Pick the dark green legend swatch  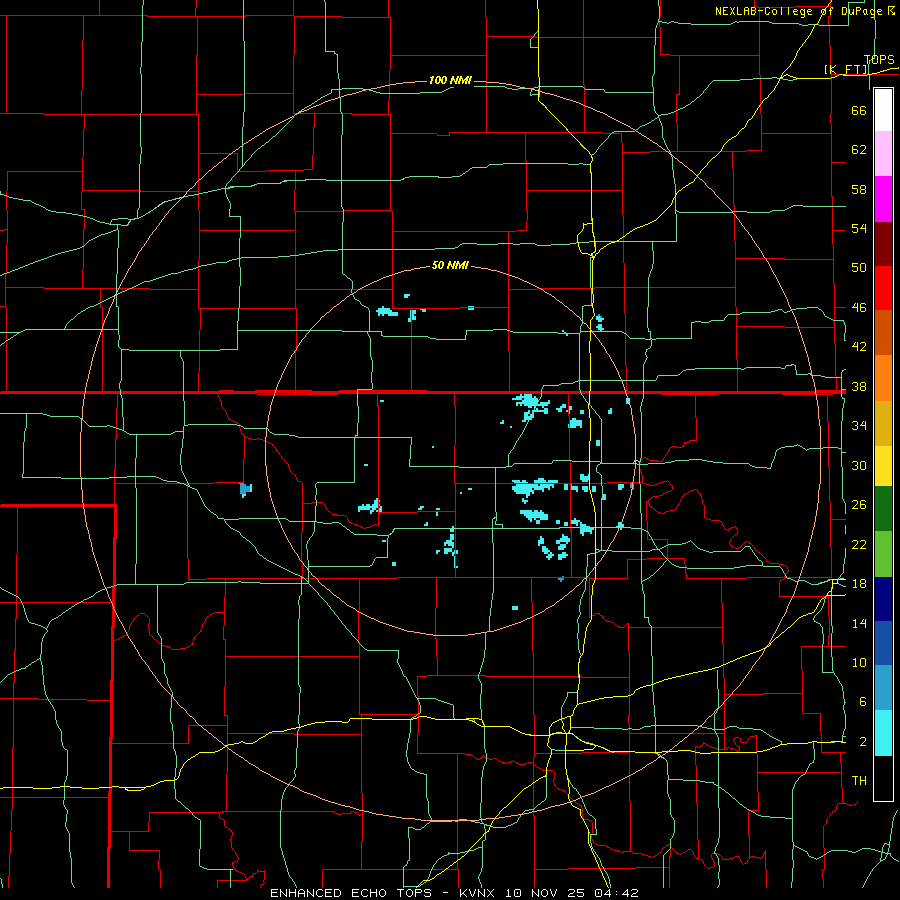883,509
